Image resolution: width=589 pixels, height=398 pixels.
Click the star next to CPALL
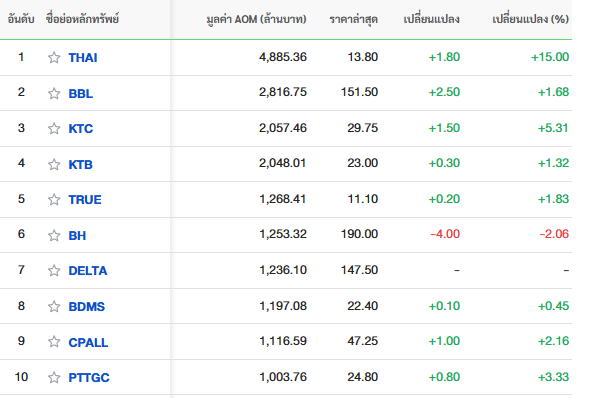[x=54, y=342]
